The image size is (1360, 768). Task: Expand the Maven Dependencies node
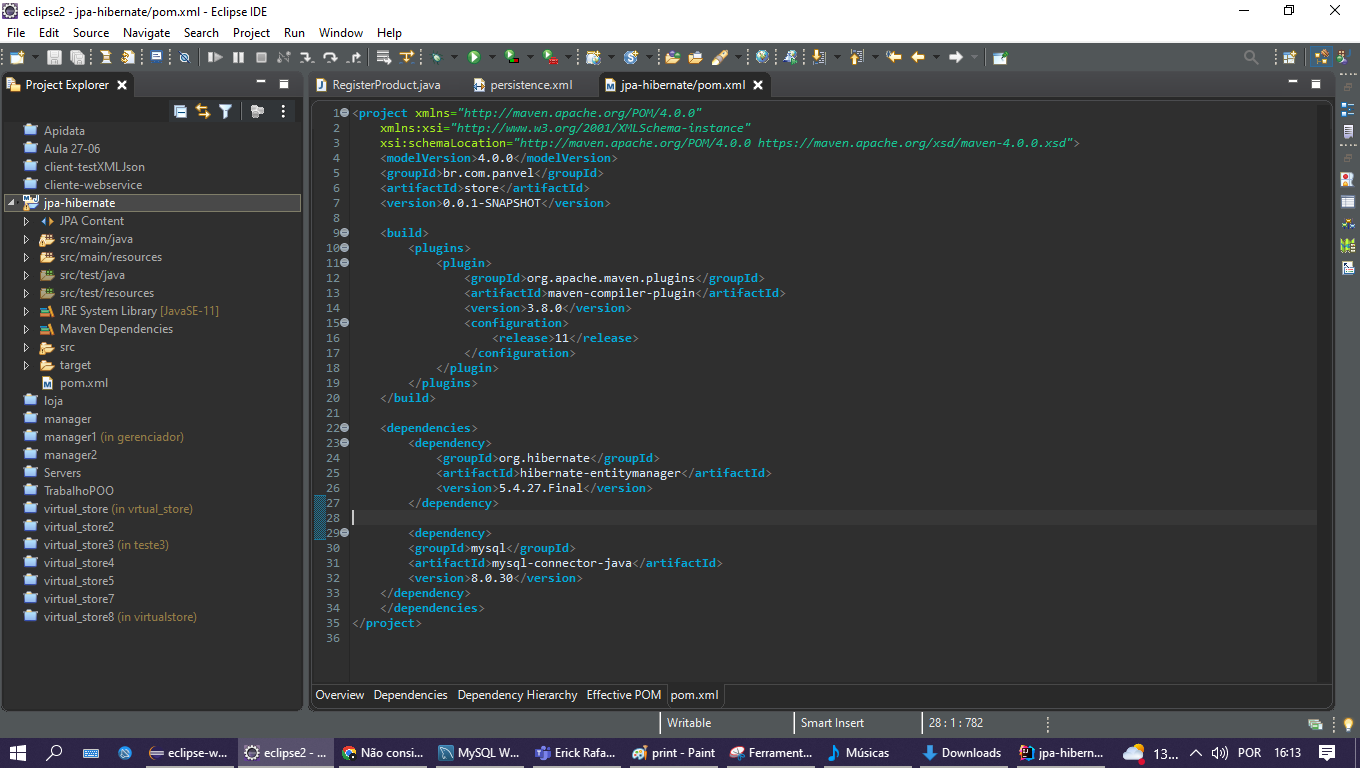[x=27, y=329]
